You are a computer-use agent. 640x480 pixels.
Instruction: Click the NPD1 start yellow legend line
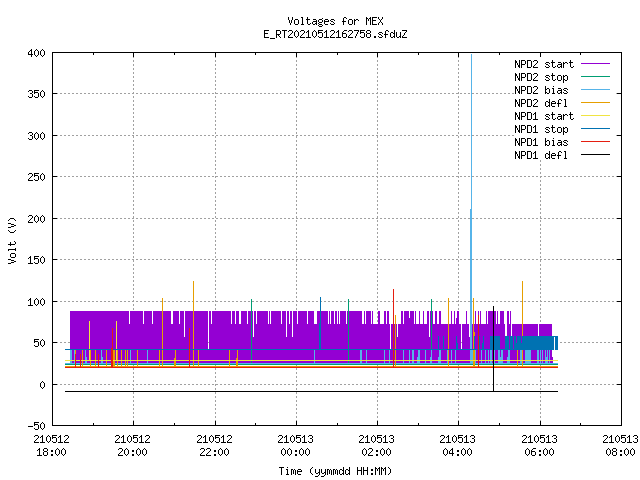pyautogui.click(x=595, y=116)
